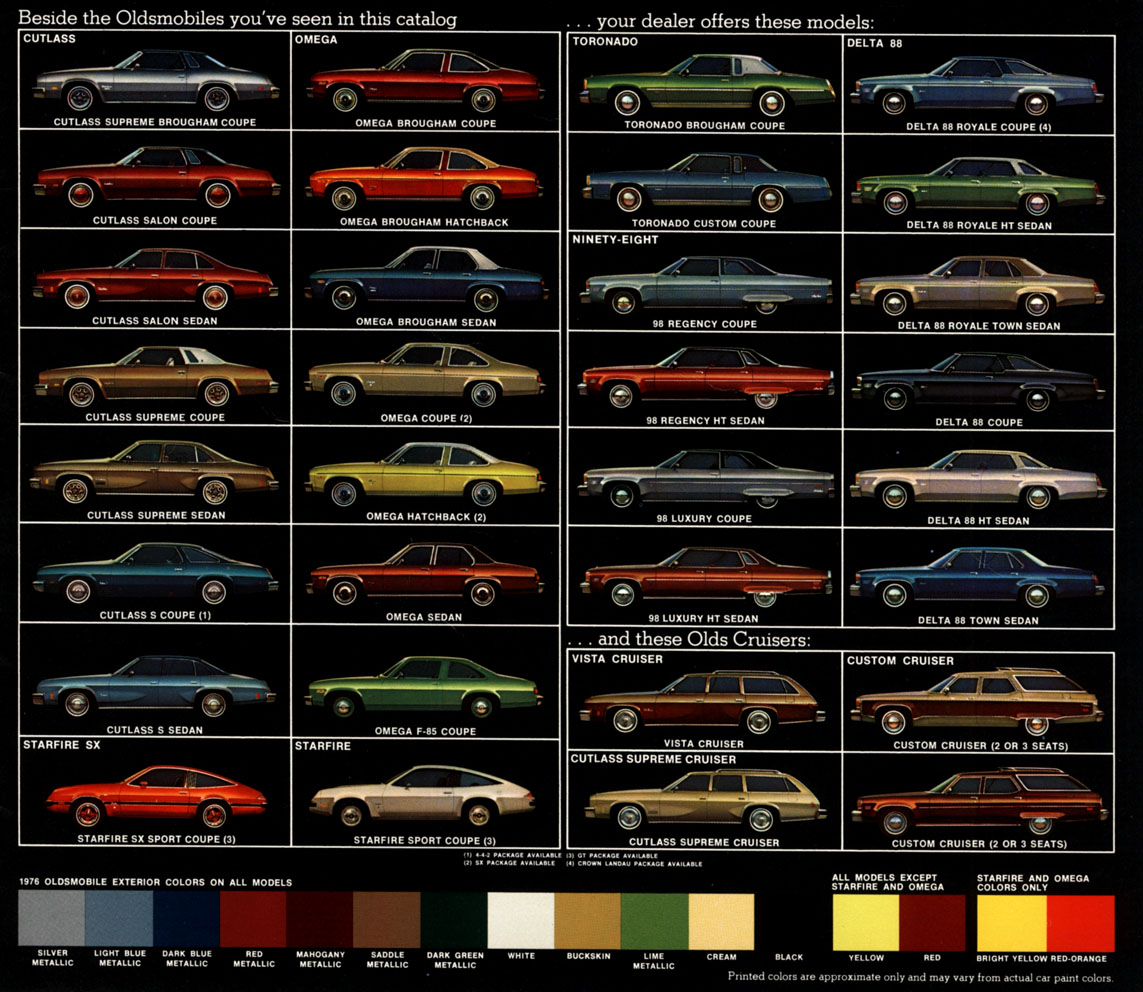The height and width of the screenshot is (992, 1143).
Task: Choose the Cutlass Supreme Coupe car photo
Action: click(x=156, y=375)
